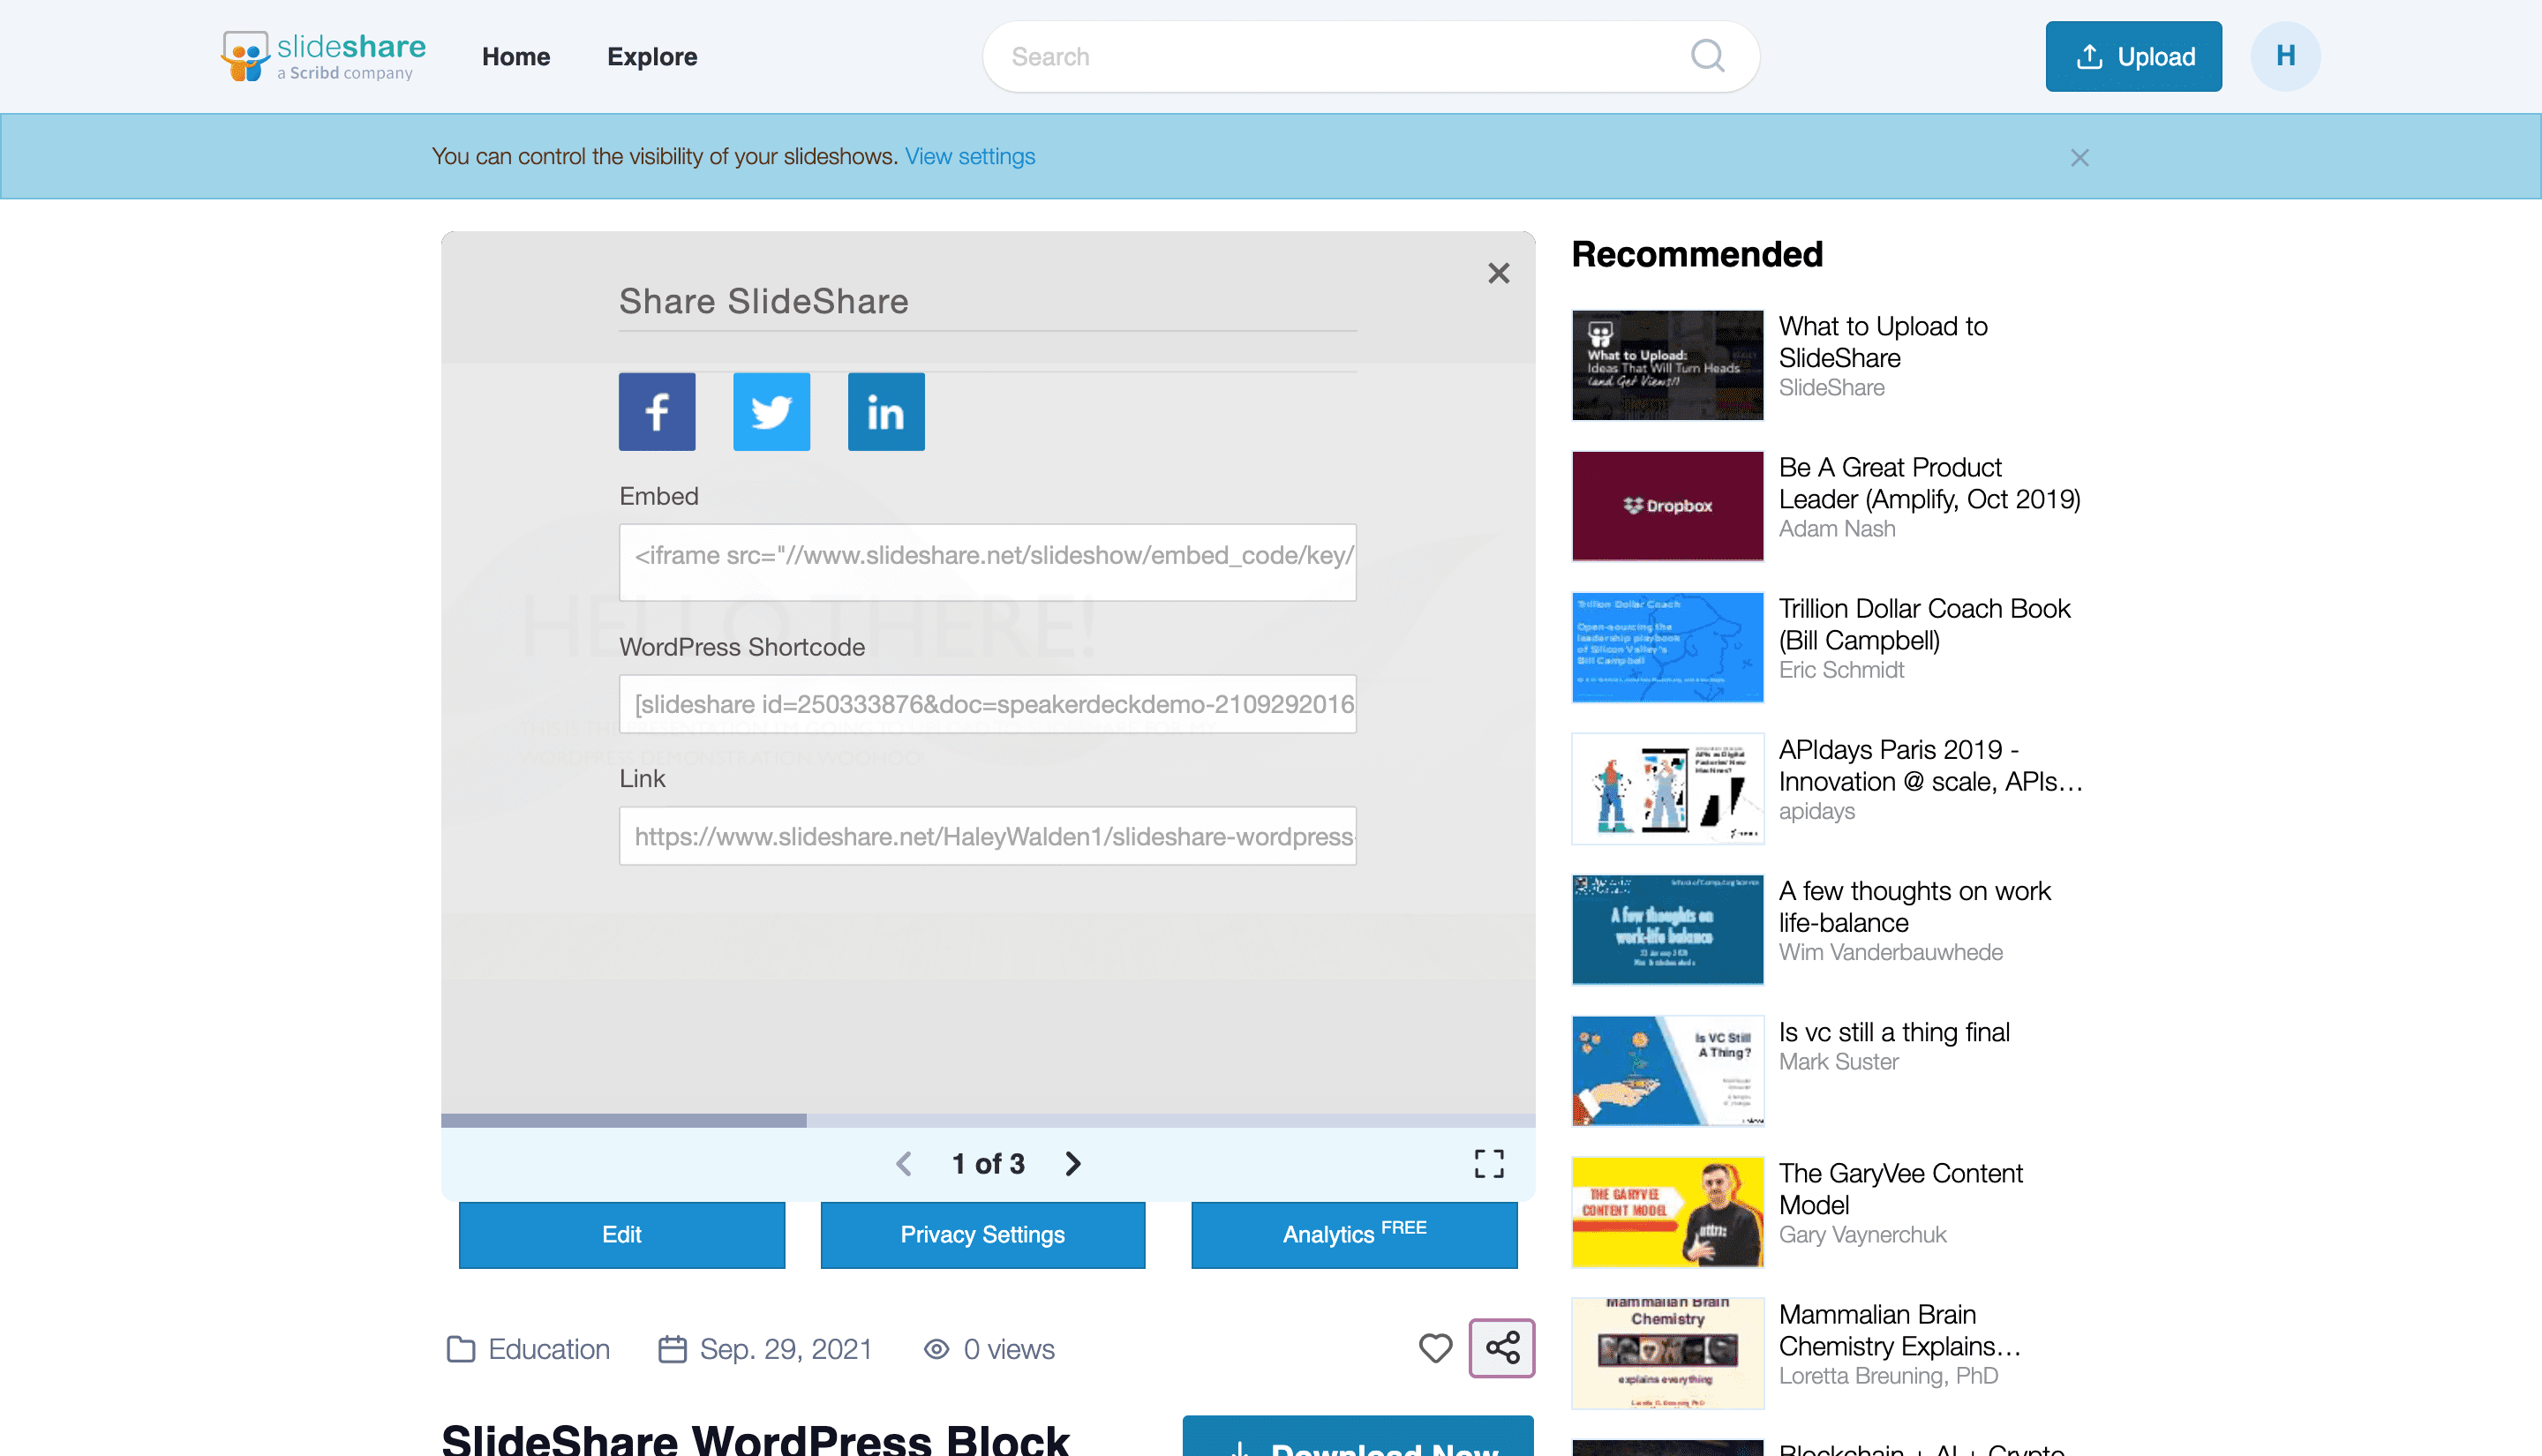Viewport: 2542px width, 1456px height.
Task: Click the slide progress bar
Action: point(987,1120)
